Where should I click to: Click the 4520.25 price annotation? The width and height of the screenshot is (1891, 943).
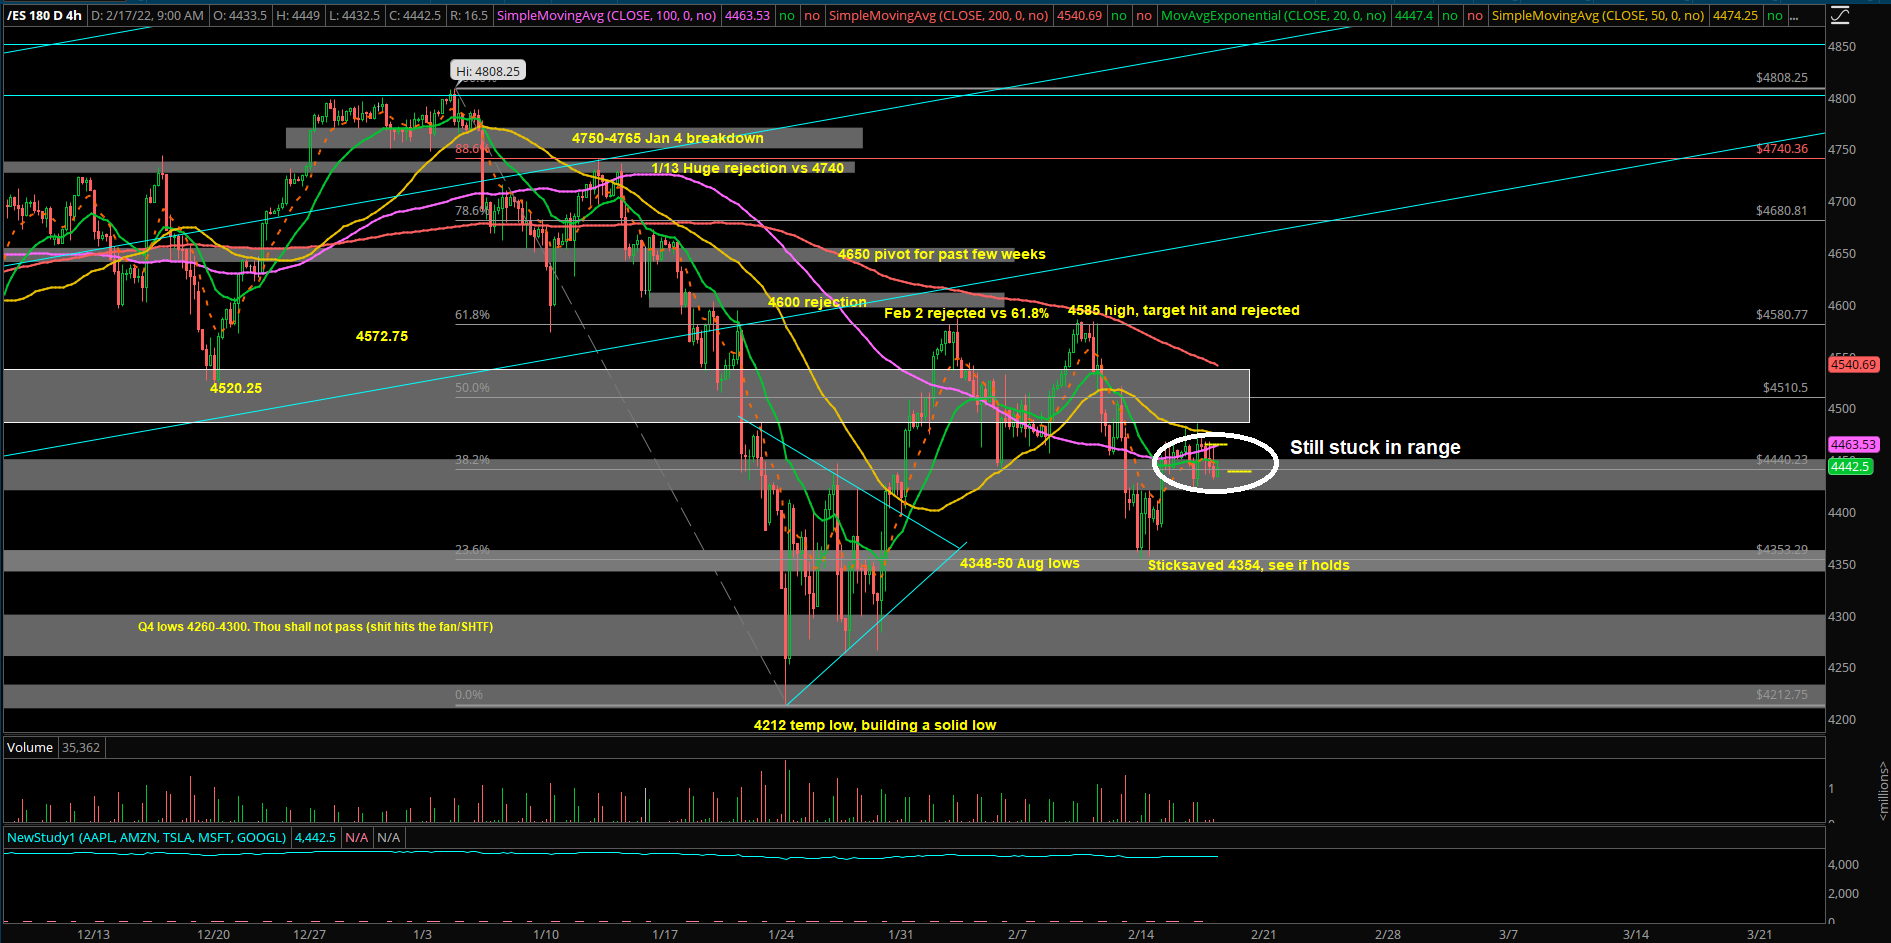tap(236, 388)
